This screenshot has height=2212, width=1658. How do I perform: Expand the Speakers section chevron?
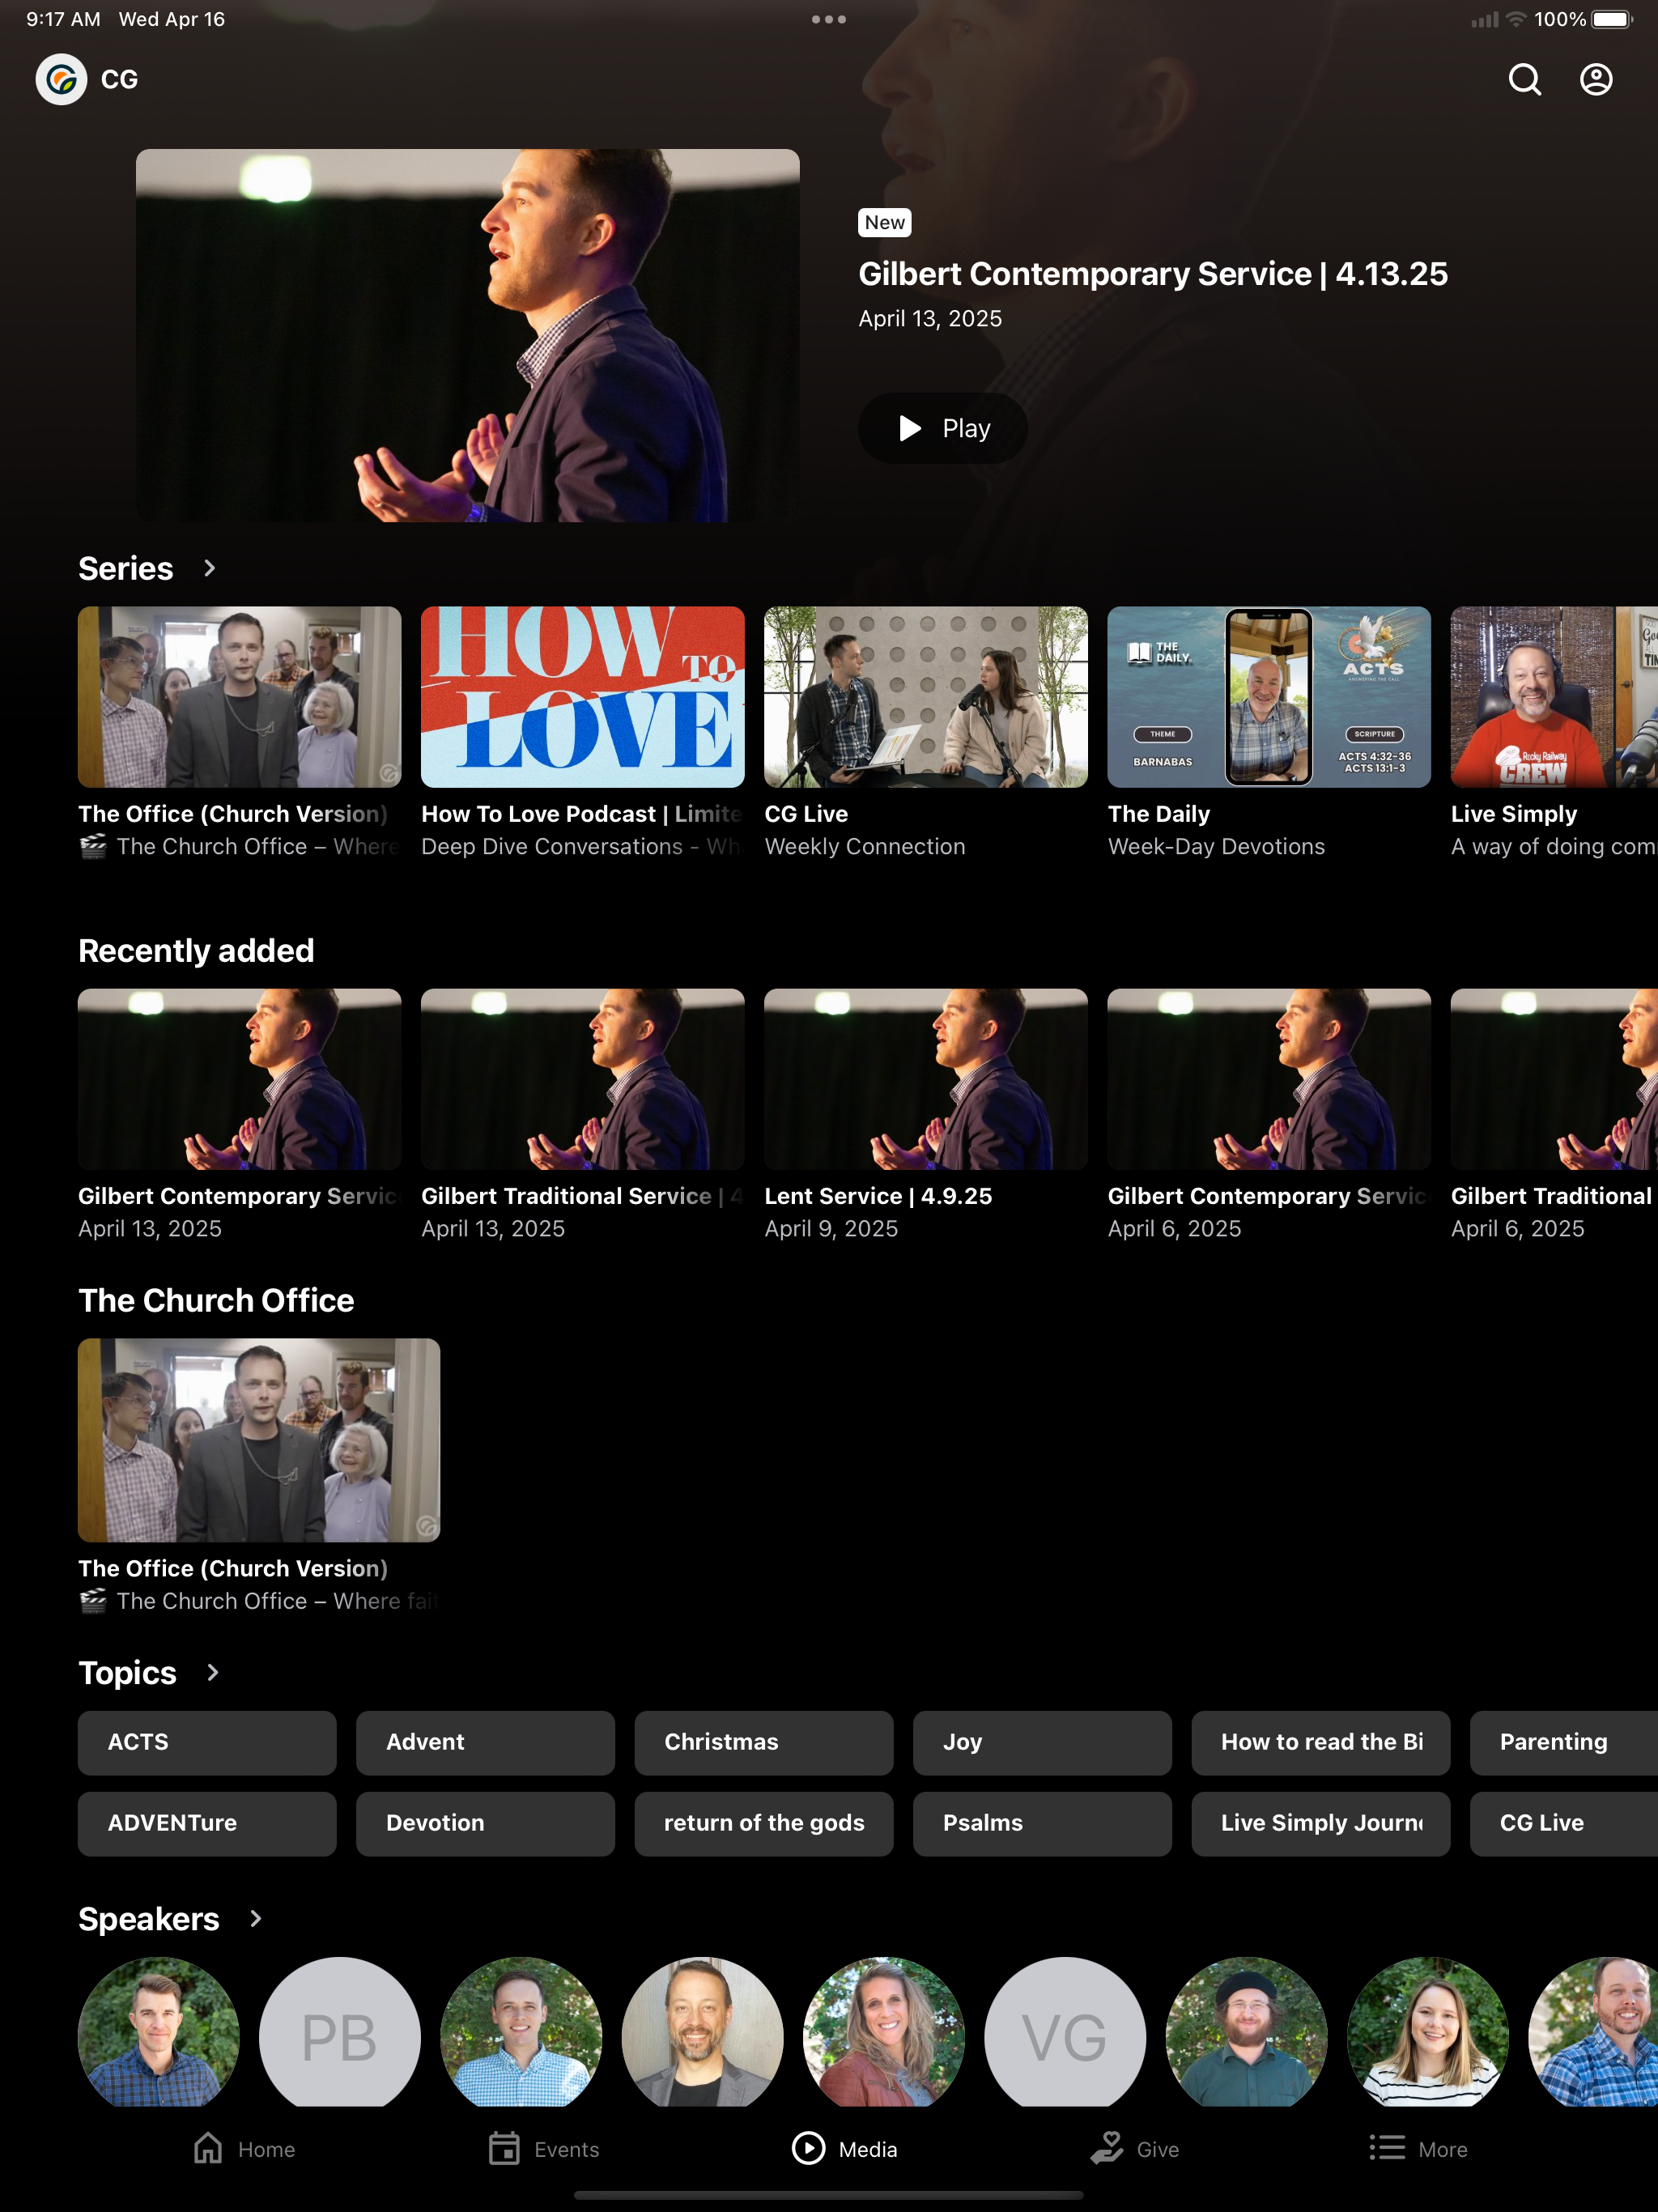[255, 1918]
